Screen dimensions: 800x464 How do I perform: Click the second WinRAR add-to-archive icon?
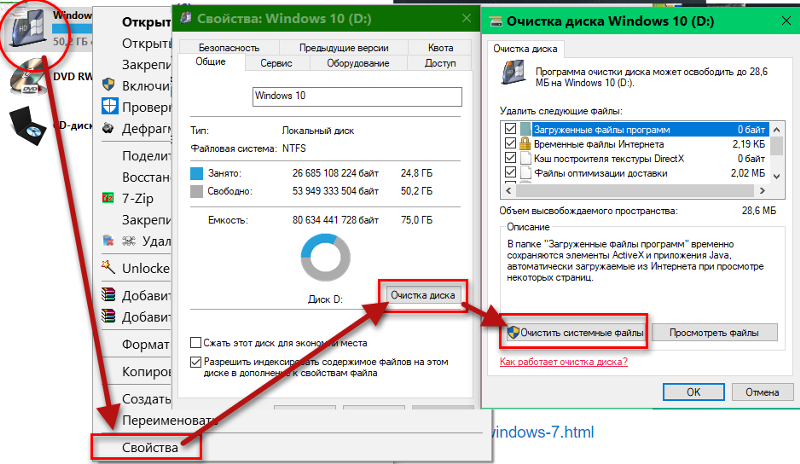click(108, 316)
